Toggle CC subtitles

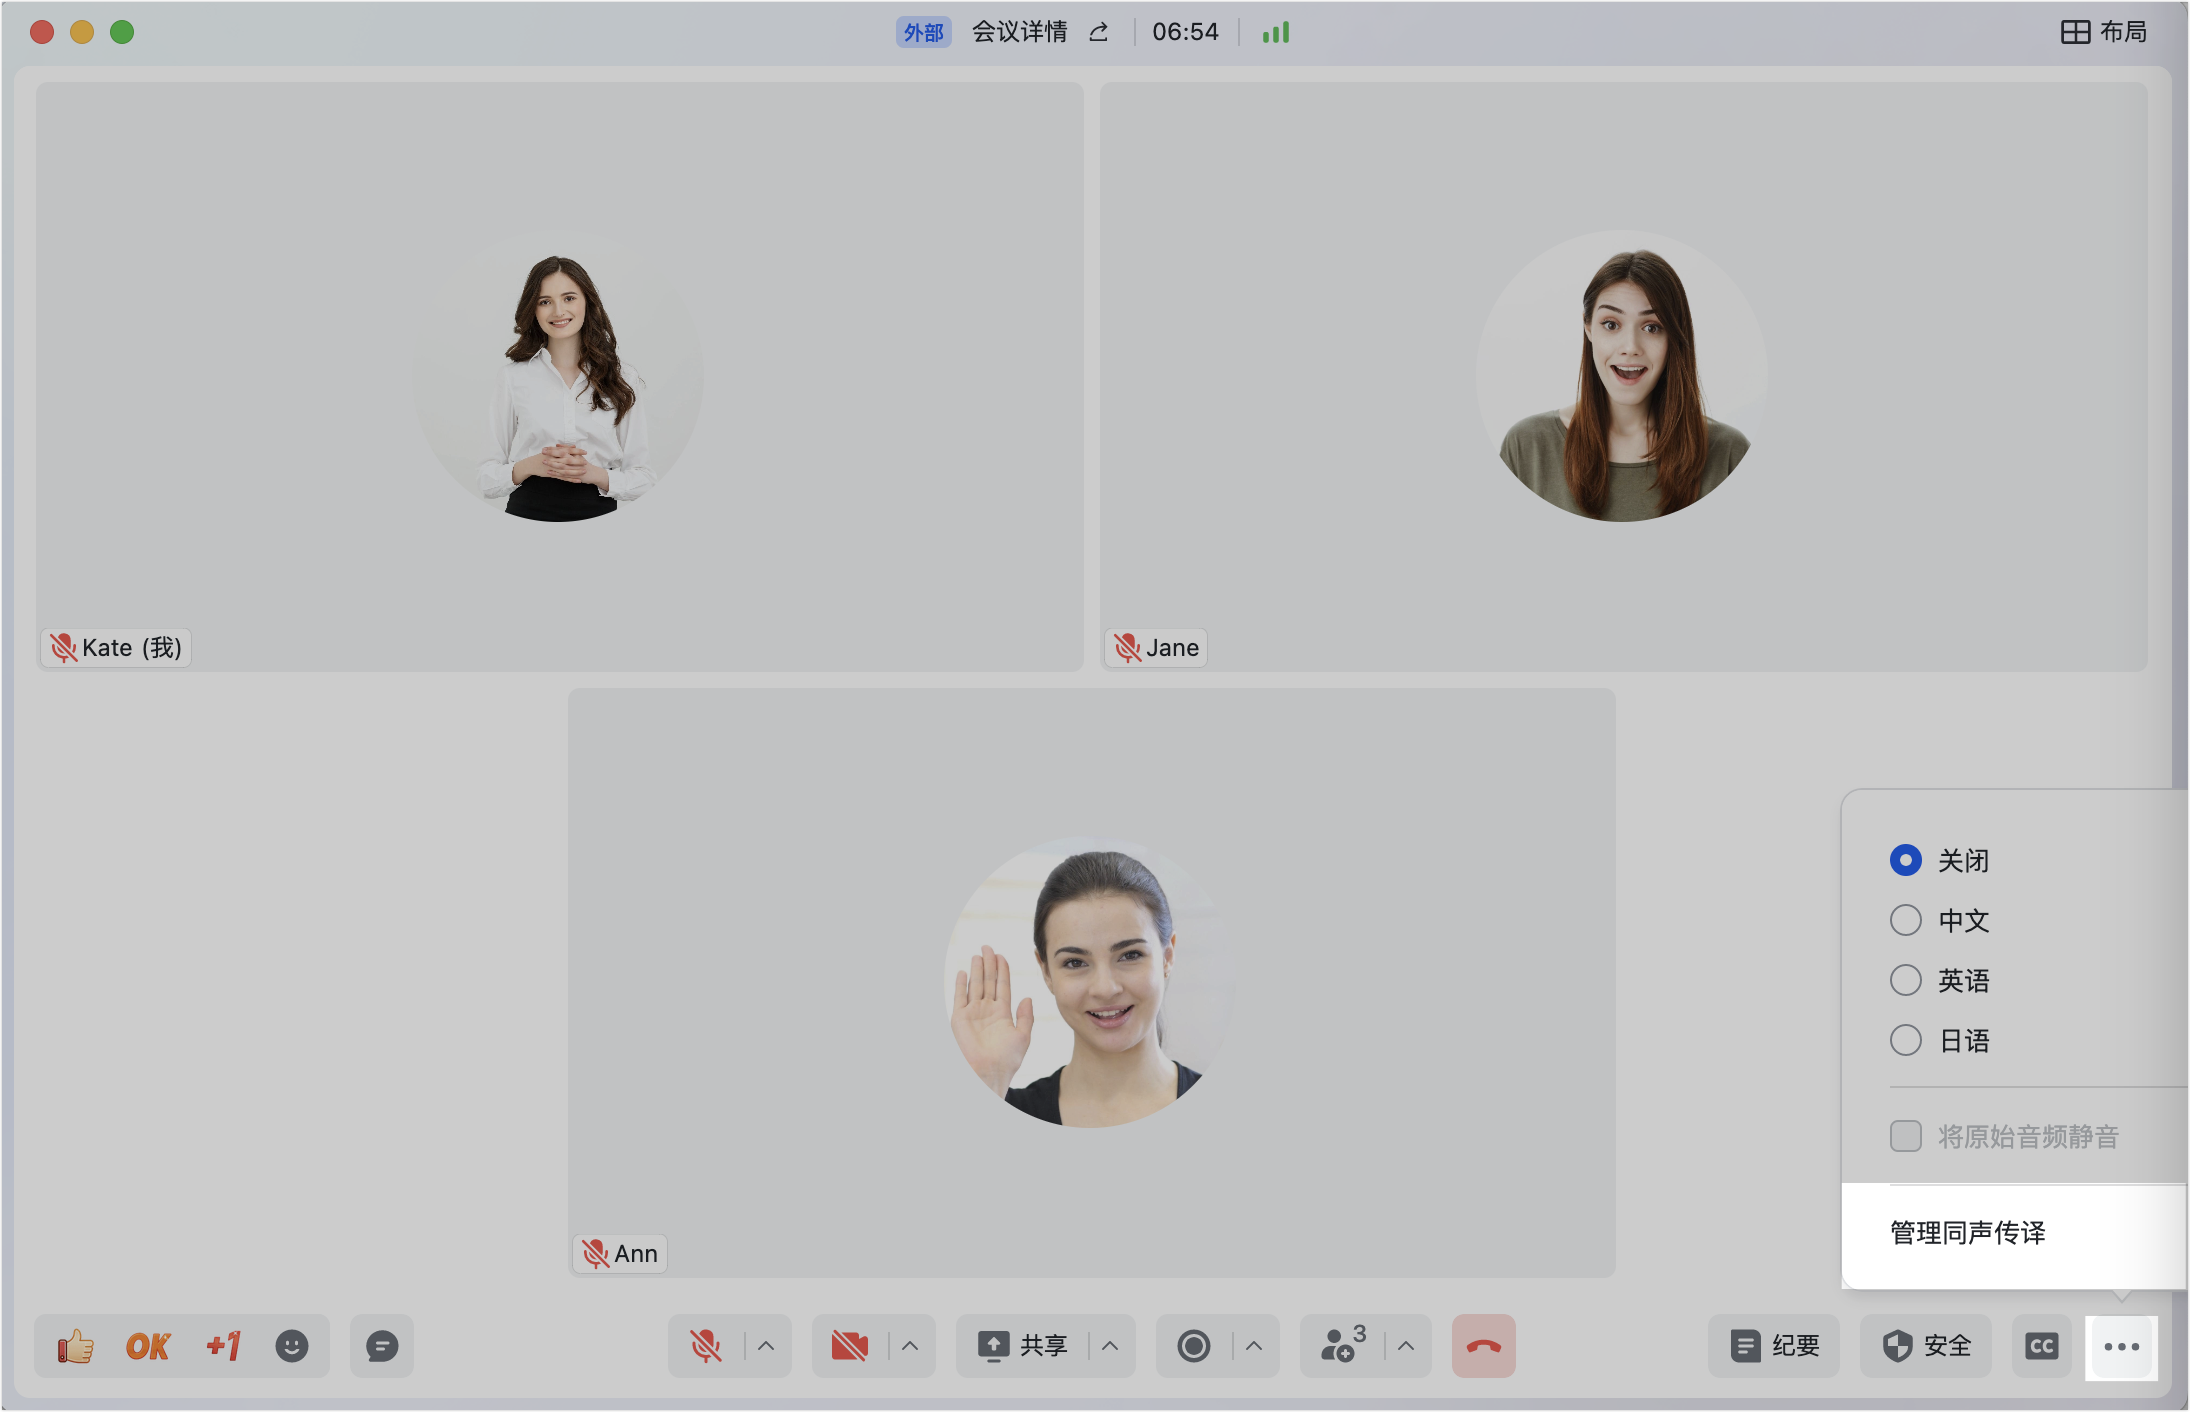pos(2042,1346)
